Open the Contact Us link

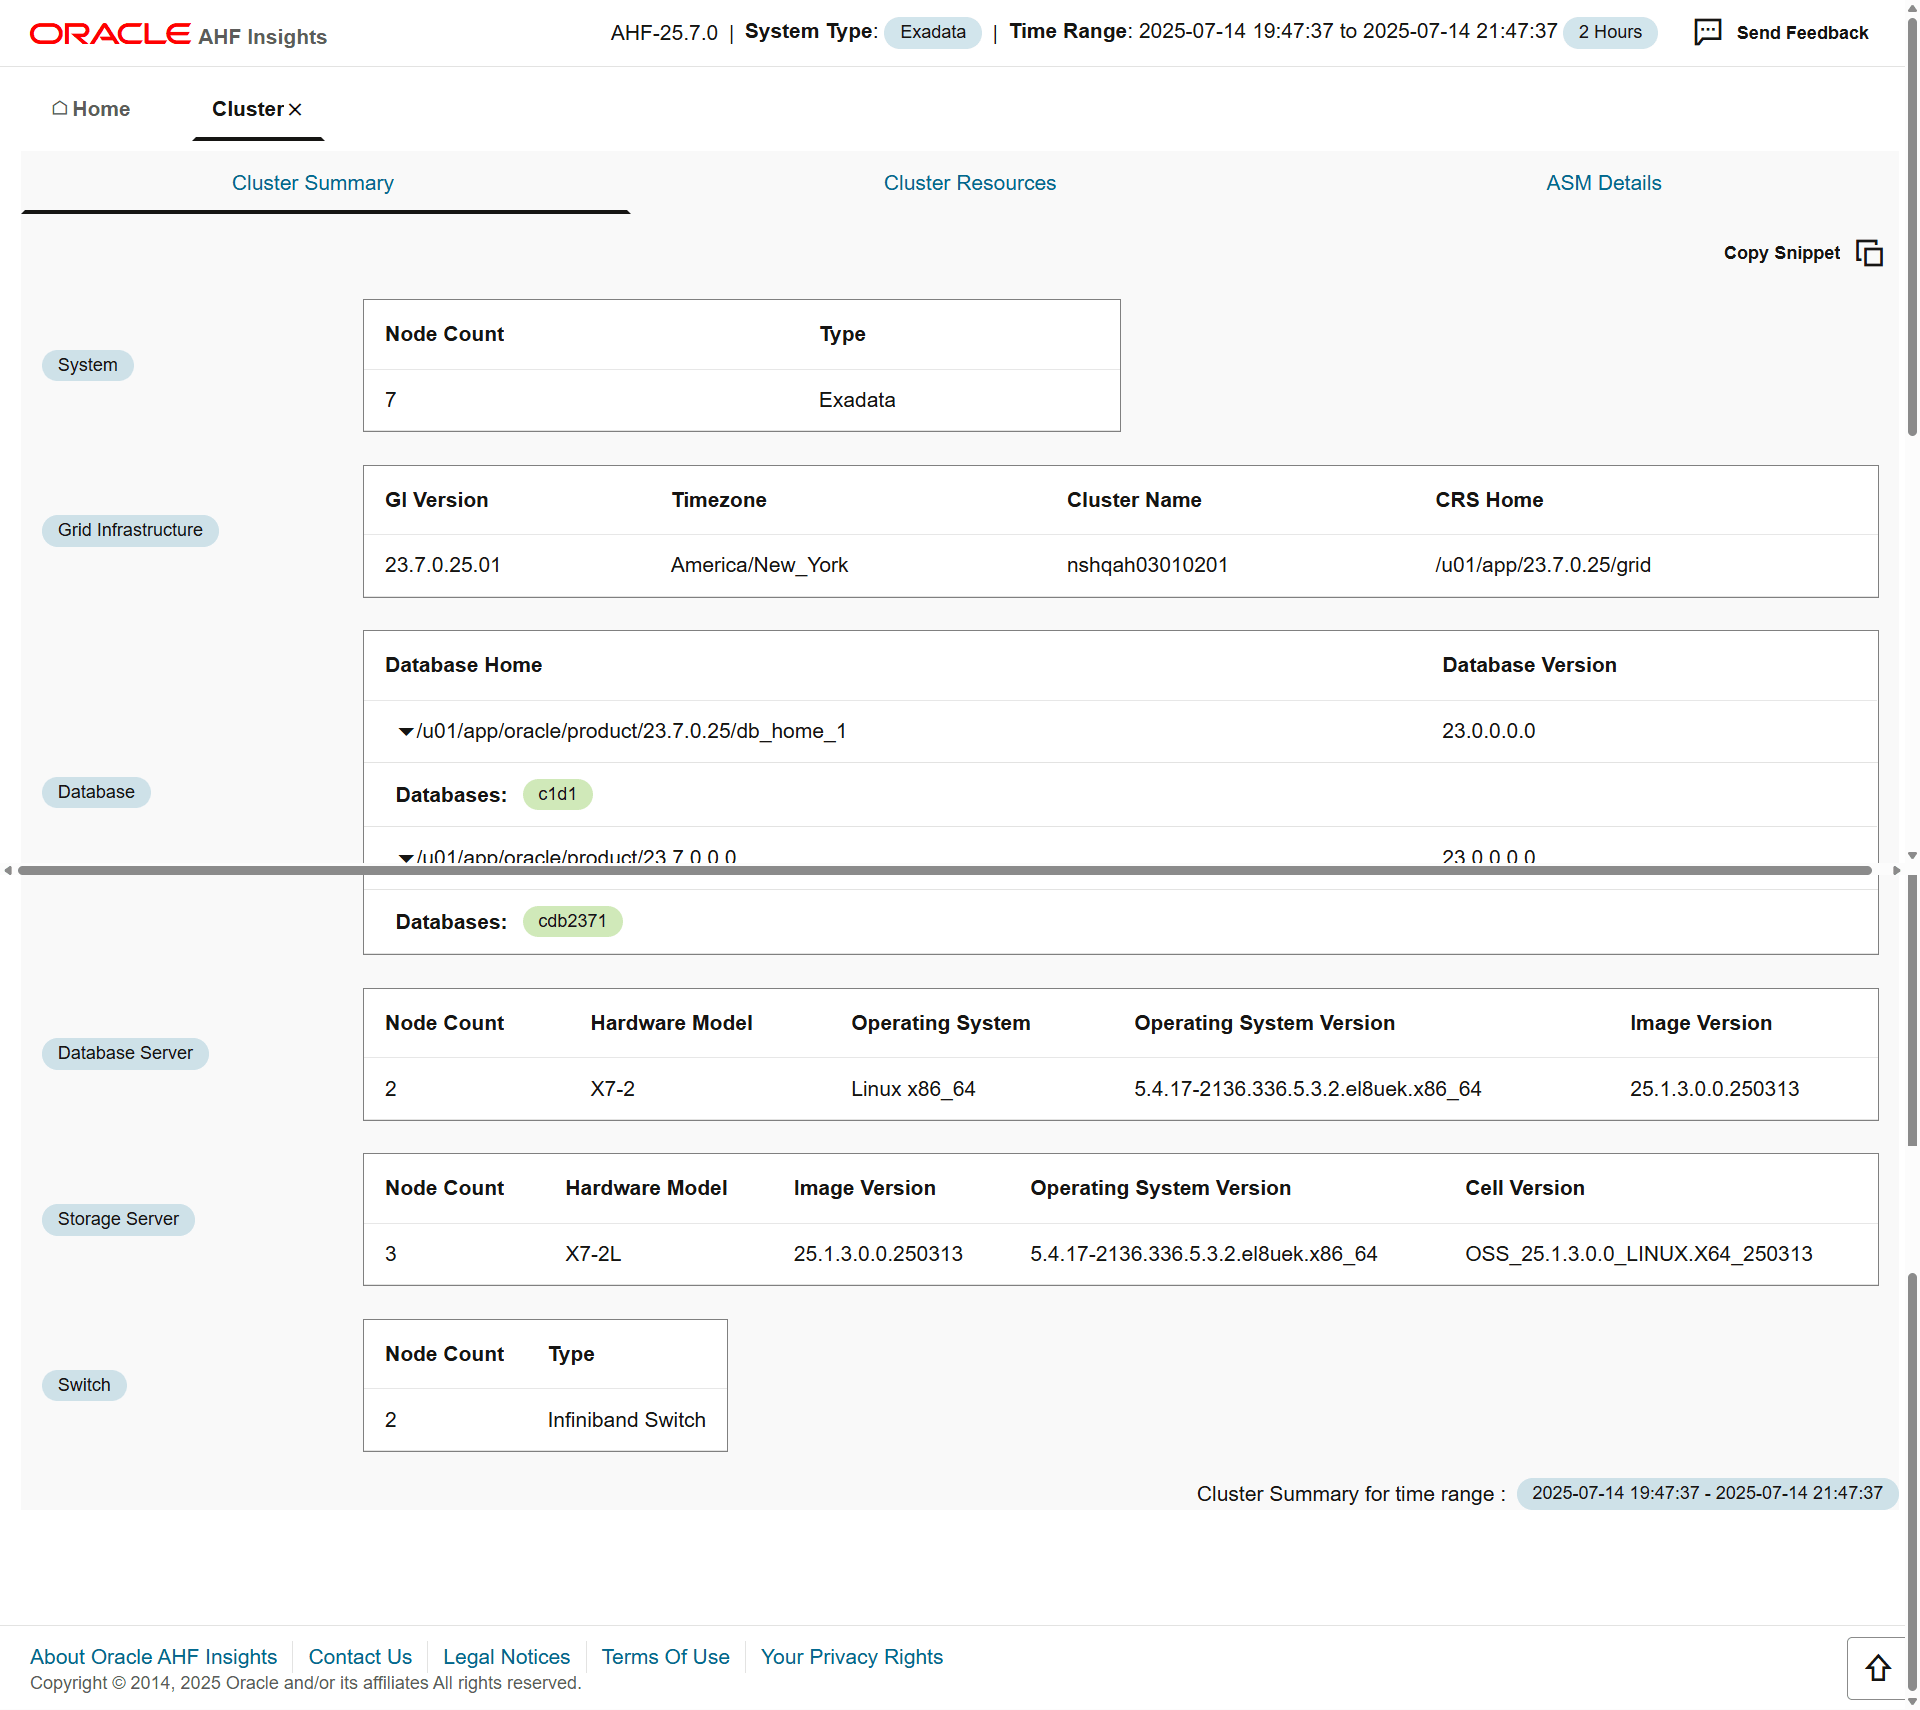coord(360,1657)
